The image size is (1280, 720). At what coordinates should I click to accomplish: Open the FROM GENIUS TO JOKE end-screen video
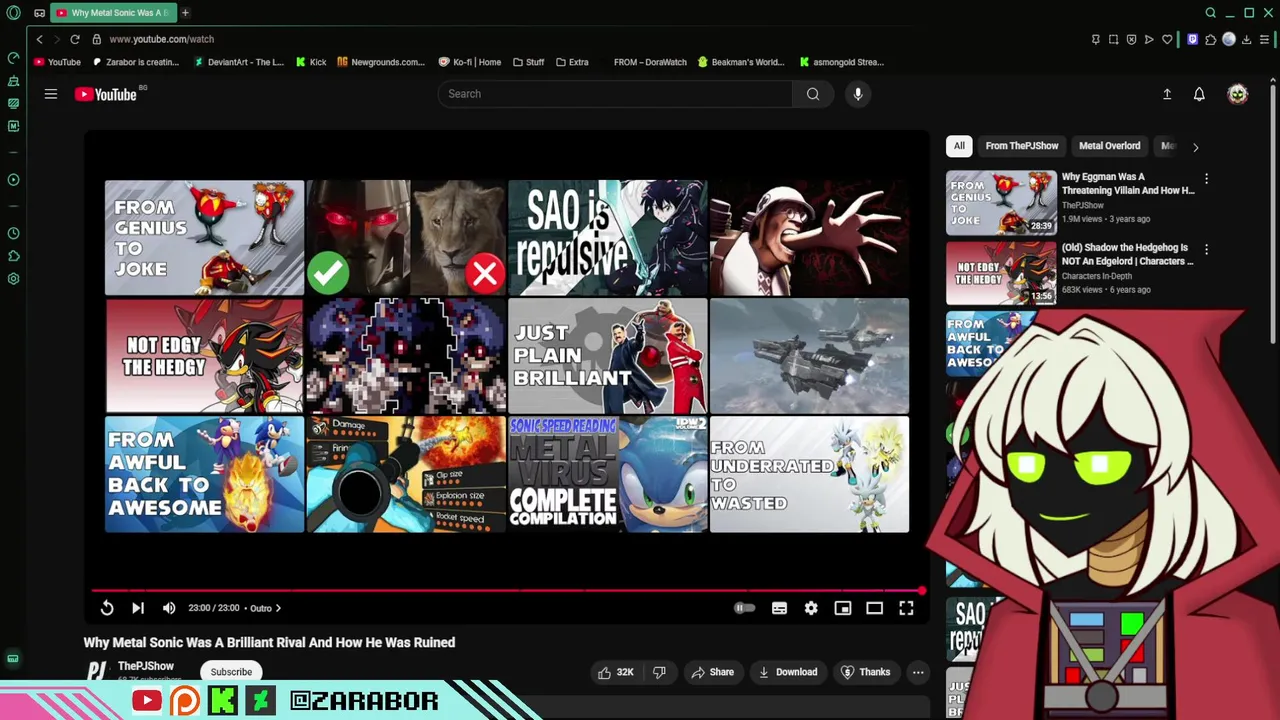tap(204, 238)
